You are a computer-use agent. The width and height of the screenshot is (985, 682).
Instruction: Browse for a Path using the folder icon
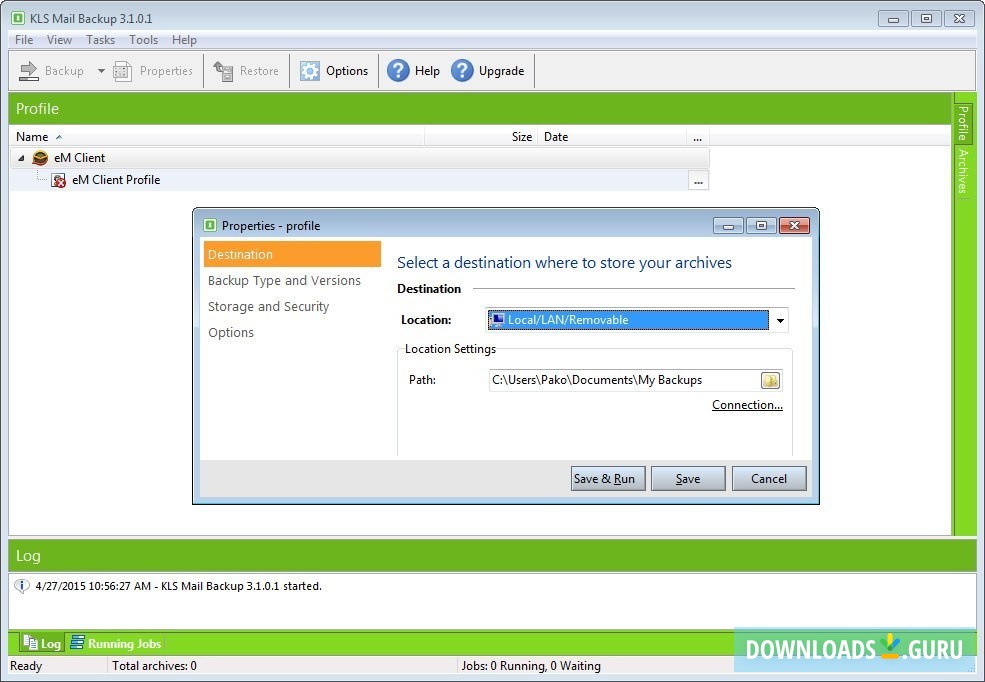click(770, 379)
